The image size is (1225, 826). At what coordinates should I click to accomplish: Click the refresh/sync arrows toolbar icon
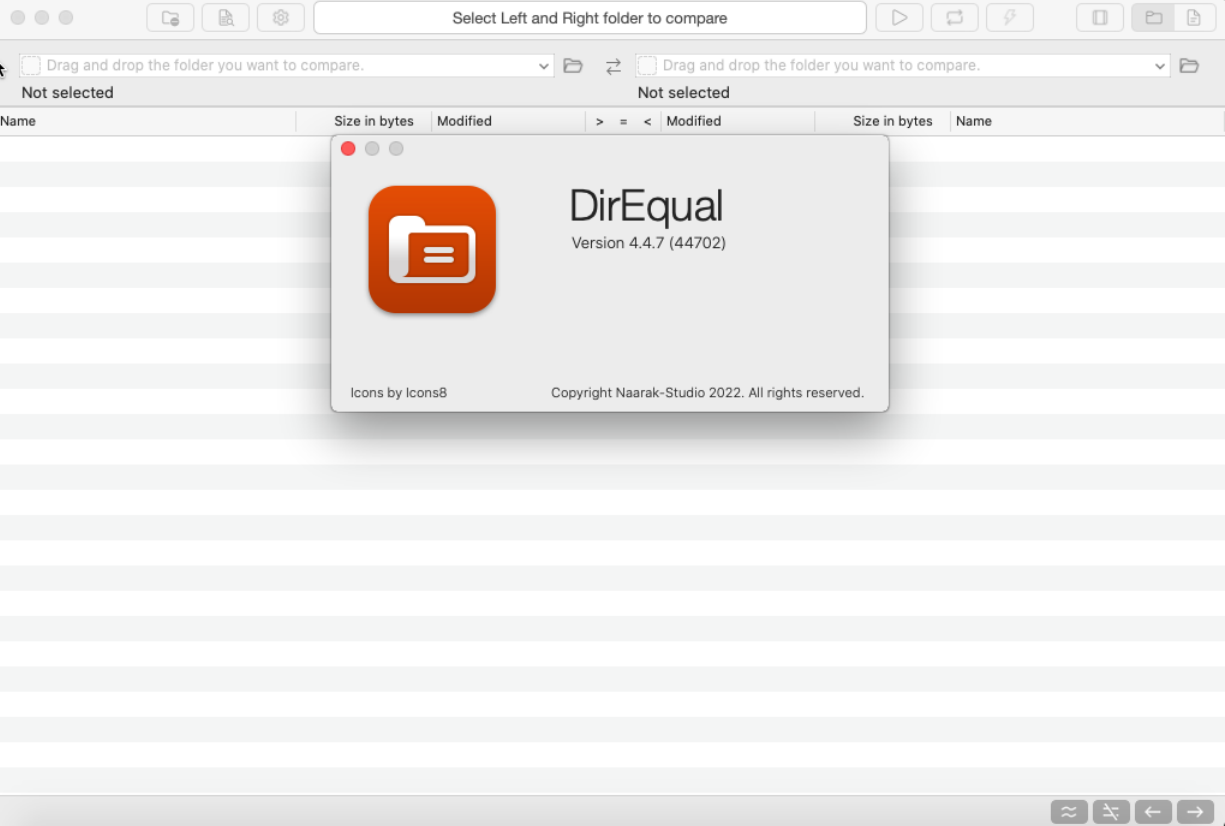click(x=954, y=18)
